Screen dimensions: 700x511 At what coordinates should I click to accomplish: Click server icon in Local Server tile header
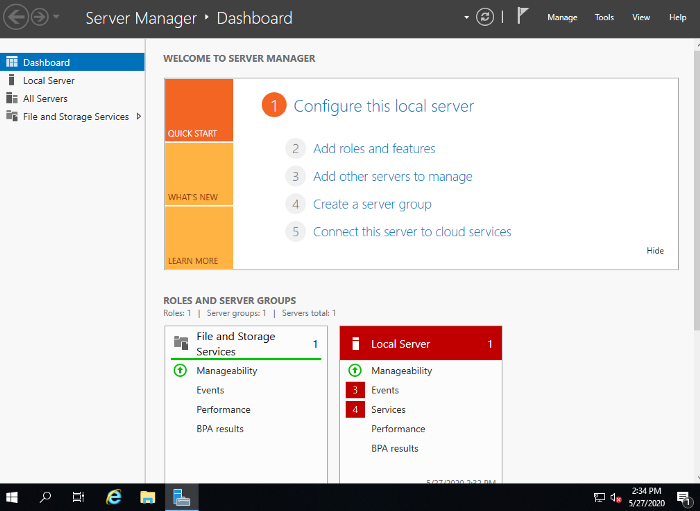[x=356, y=344]
